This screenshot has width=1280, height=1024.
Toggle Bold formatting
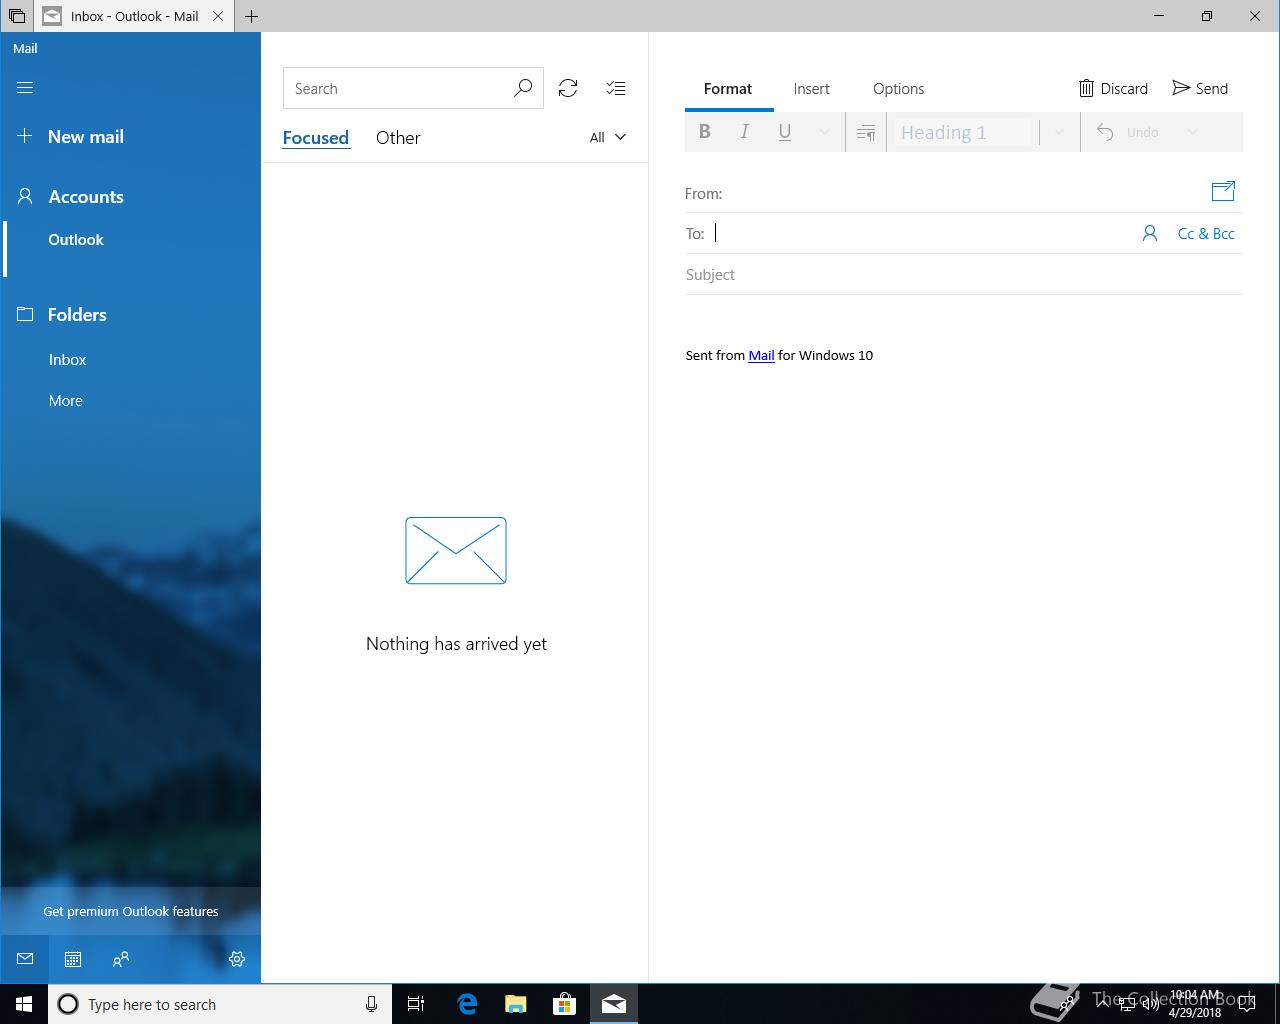coord(705,132)
